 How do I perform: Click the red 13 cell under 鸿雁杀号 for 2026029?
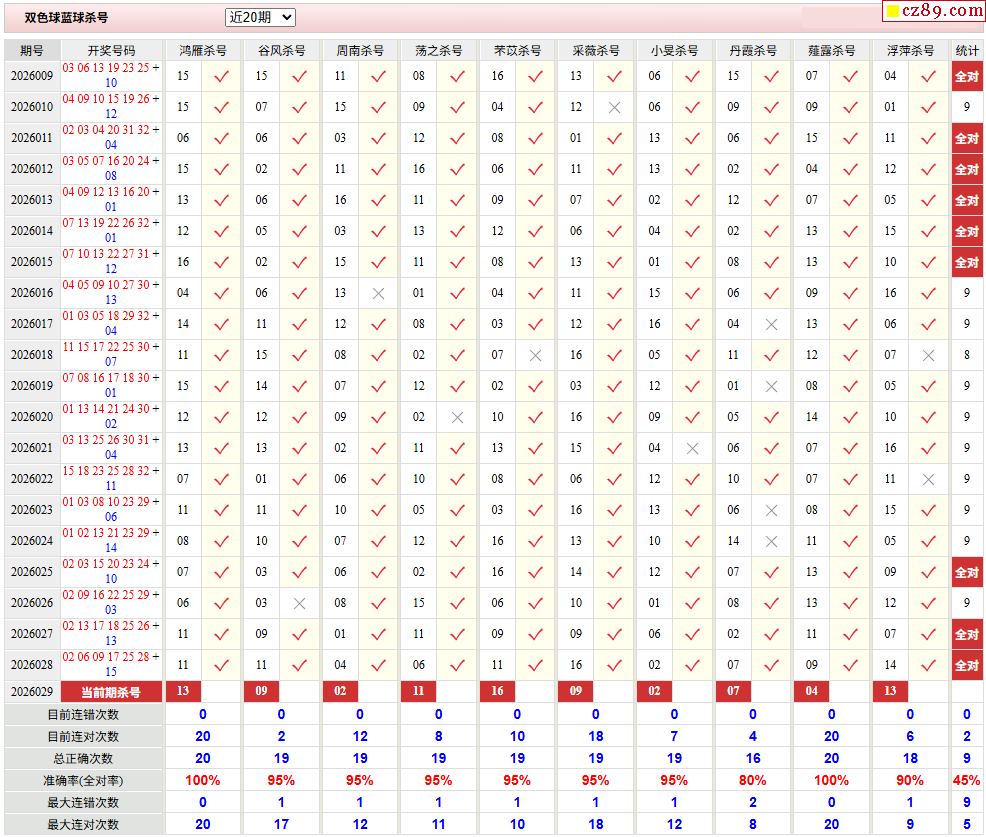pyautogui.click(x=183, y=691)
